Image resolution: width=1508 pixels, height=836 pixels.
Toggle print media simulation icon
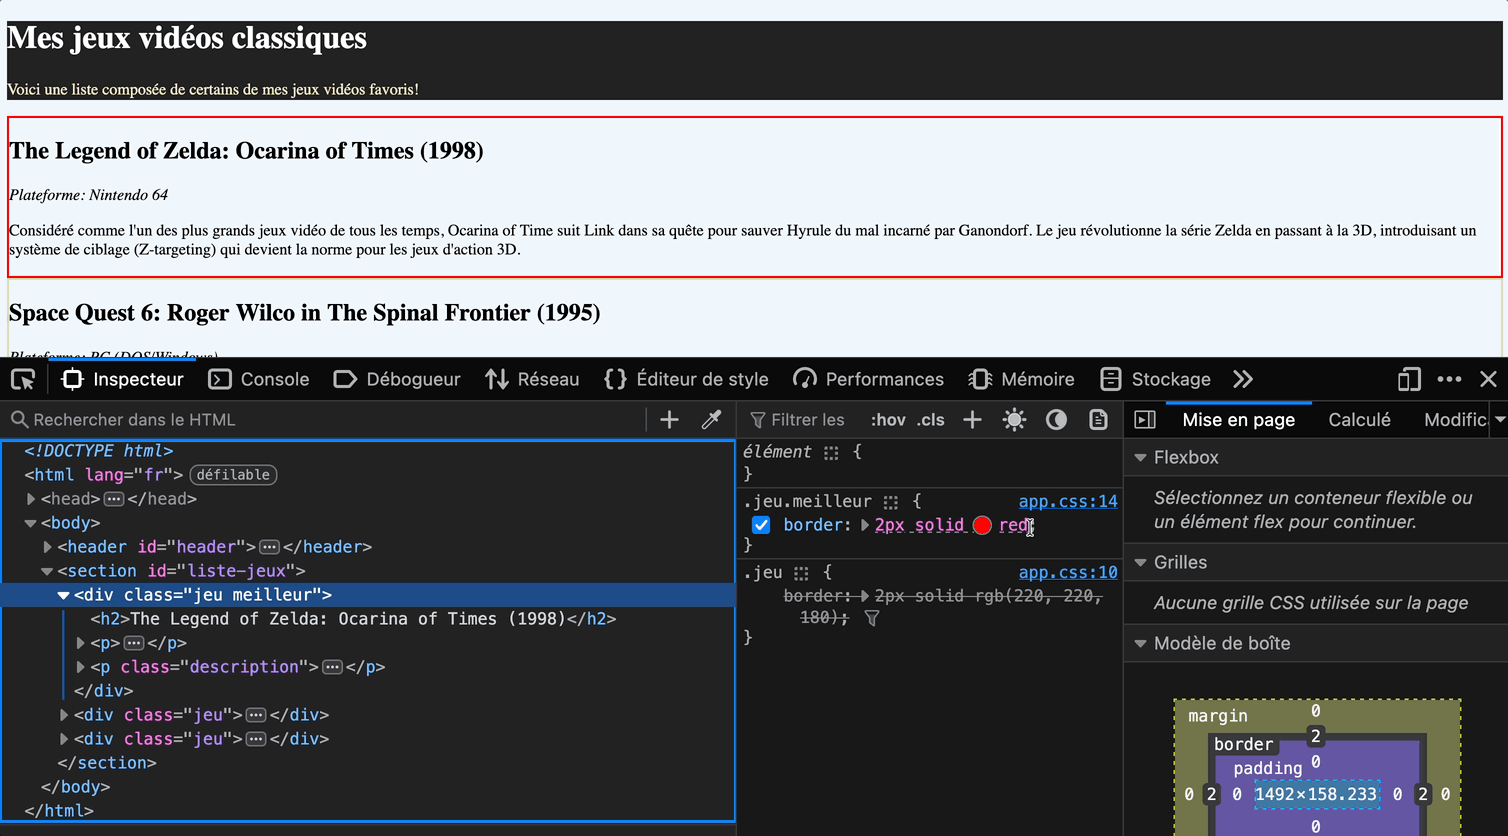tap(1098, 420)
